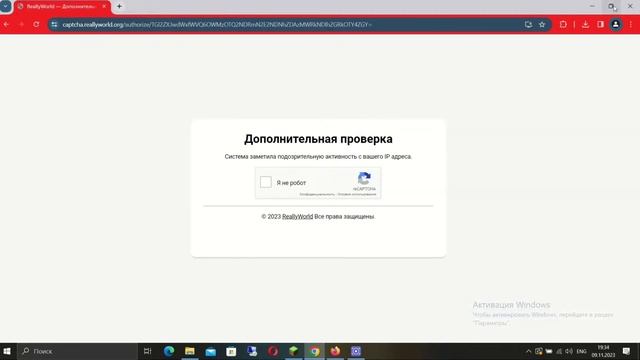Click the taskbar search box "Поиск"
The width and height of the screenshot is (640, 360).
78,351
